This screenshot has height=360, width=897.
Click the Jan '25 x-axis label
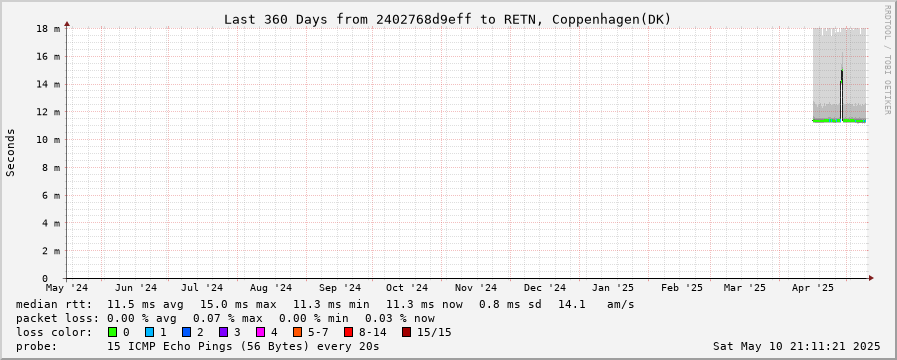pyautogui.click(x=613, y=288)
